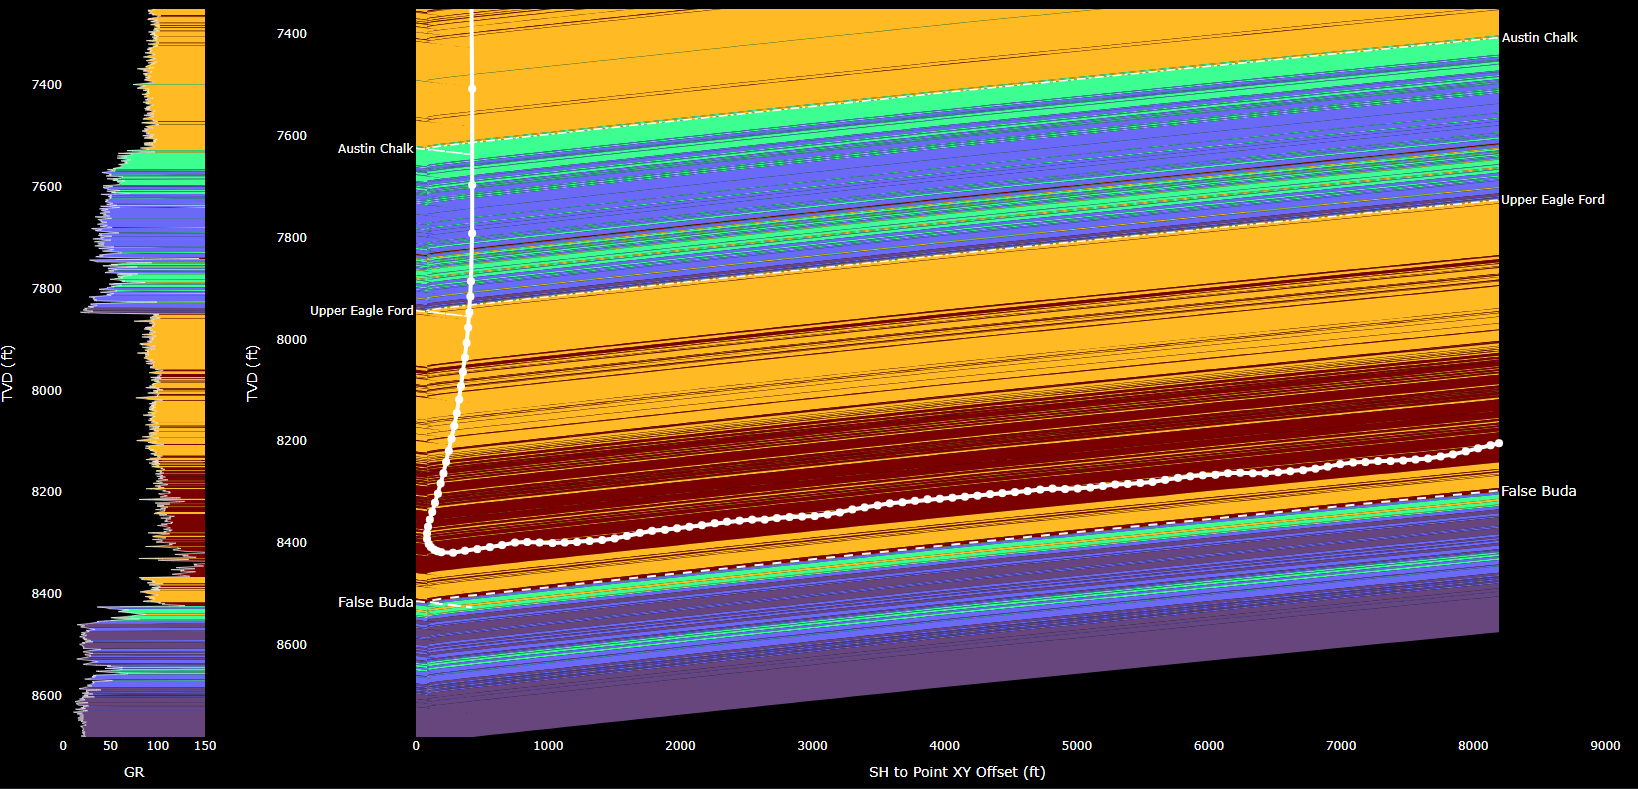
Task: Click the topmost survey marker on vertical wellbore
Action: point(472,89)
